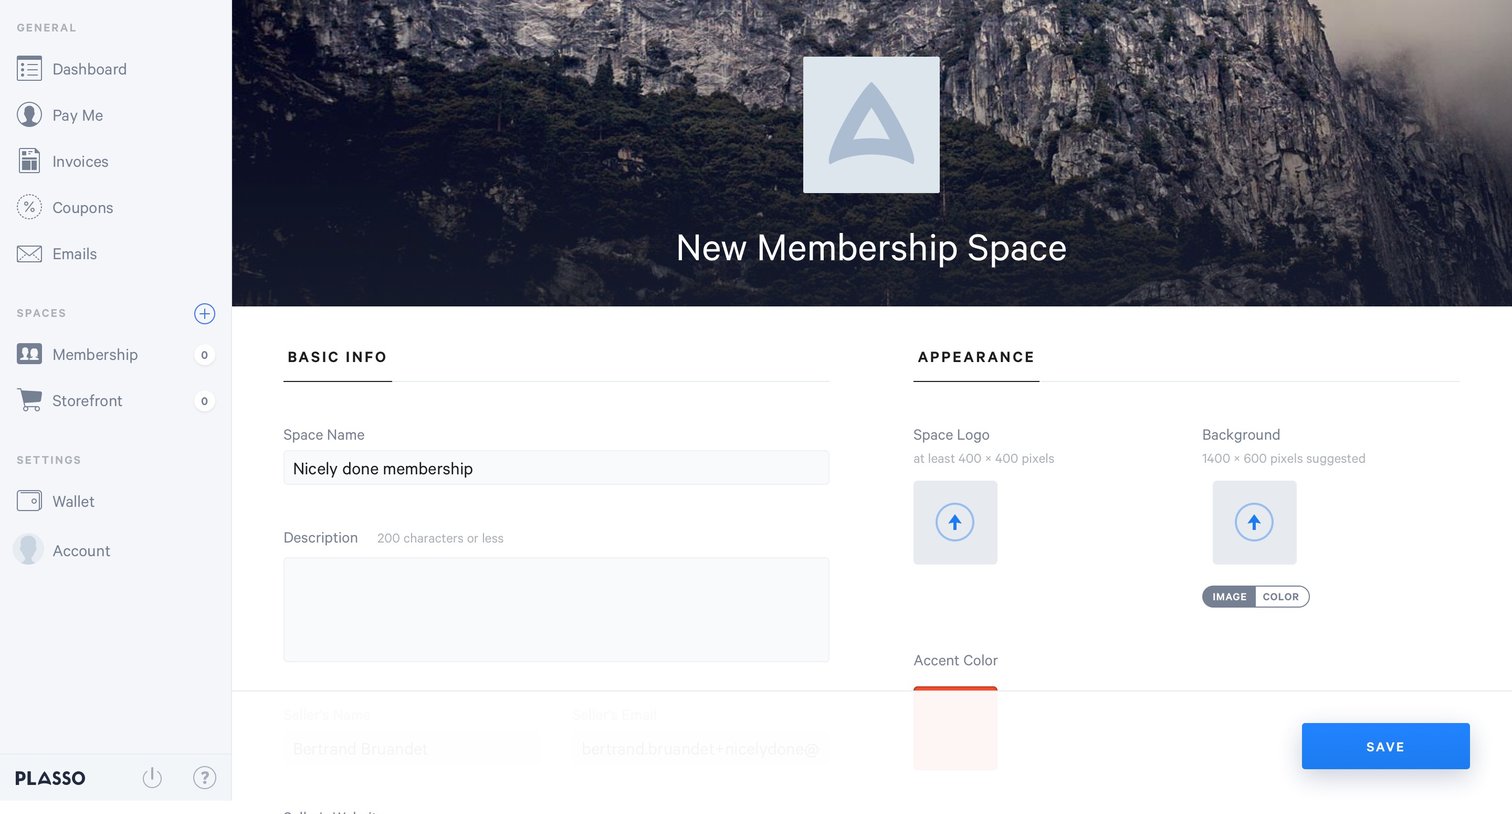This screenshot has width=1512, height=814.
Task: Pick the Accent Color swatch
Action: click(955, 728)
